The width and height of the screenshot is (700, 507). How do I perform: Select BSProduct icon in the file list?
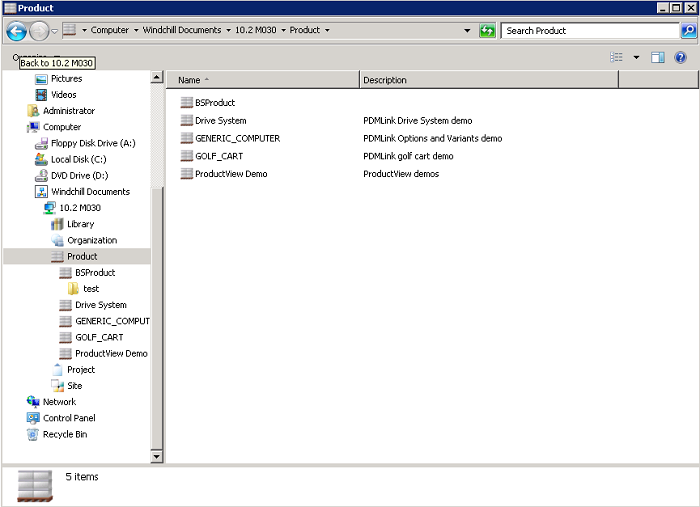point(186,102)
